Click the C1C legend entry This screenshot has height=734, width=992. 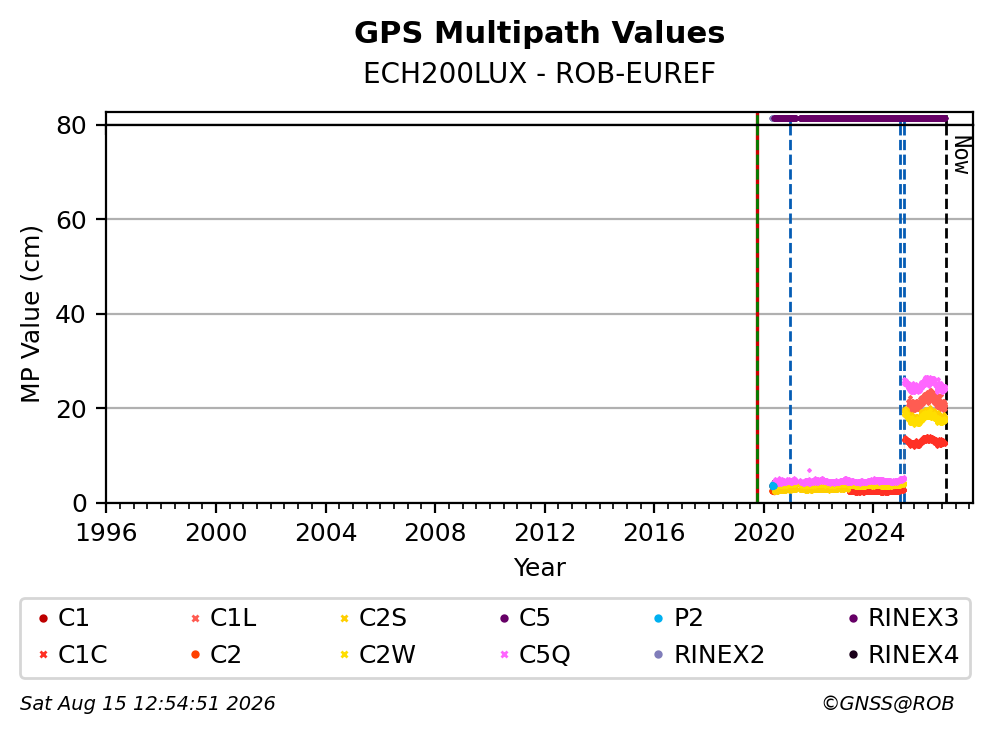point(73,654)
